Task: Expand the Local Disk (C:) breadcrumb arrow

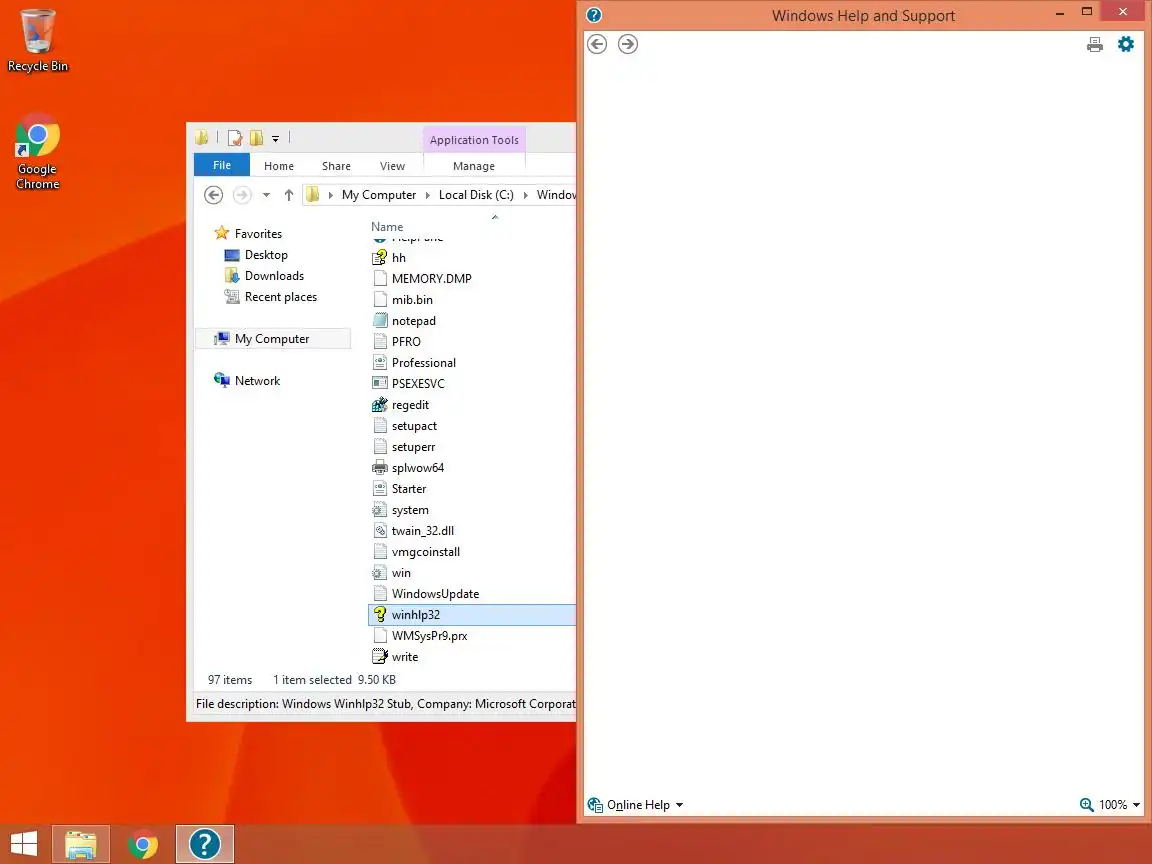Action: 525,195
